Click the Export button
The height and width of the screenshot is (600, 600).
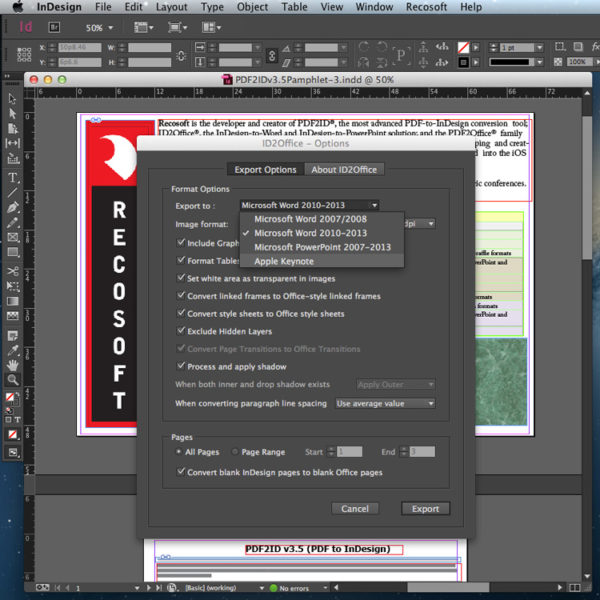[x=425, y=508]
